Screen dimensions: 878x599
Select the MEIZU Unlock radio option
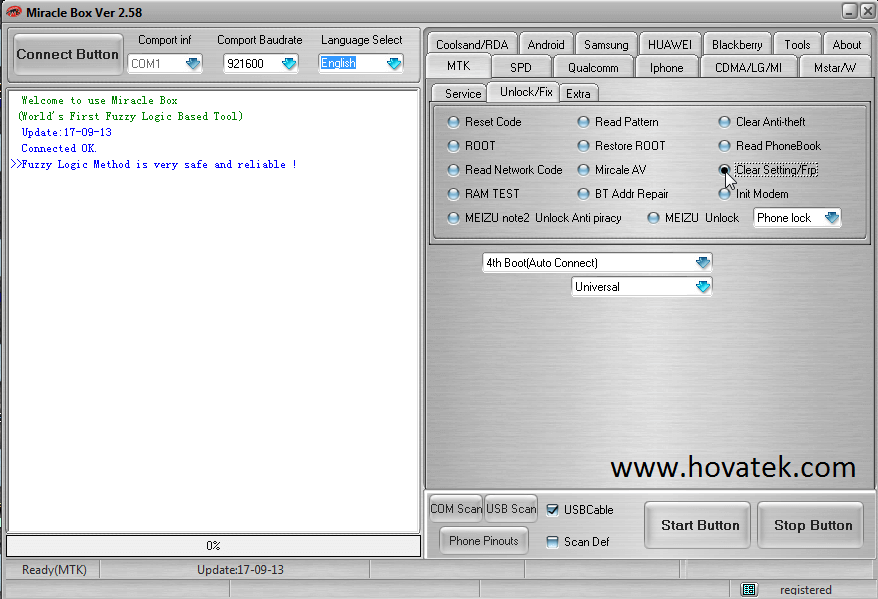click(x=693, y=218)
